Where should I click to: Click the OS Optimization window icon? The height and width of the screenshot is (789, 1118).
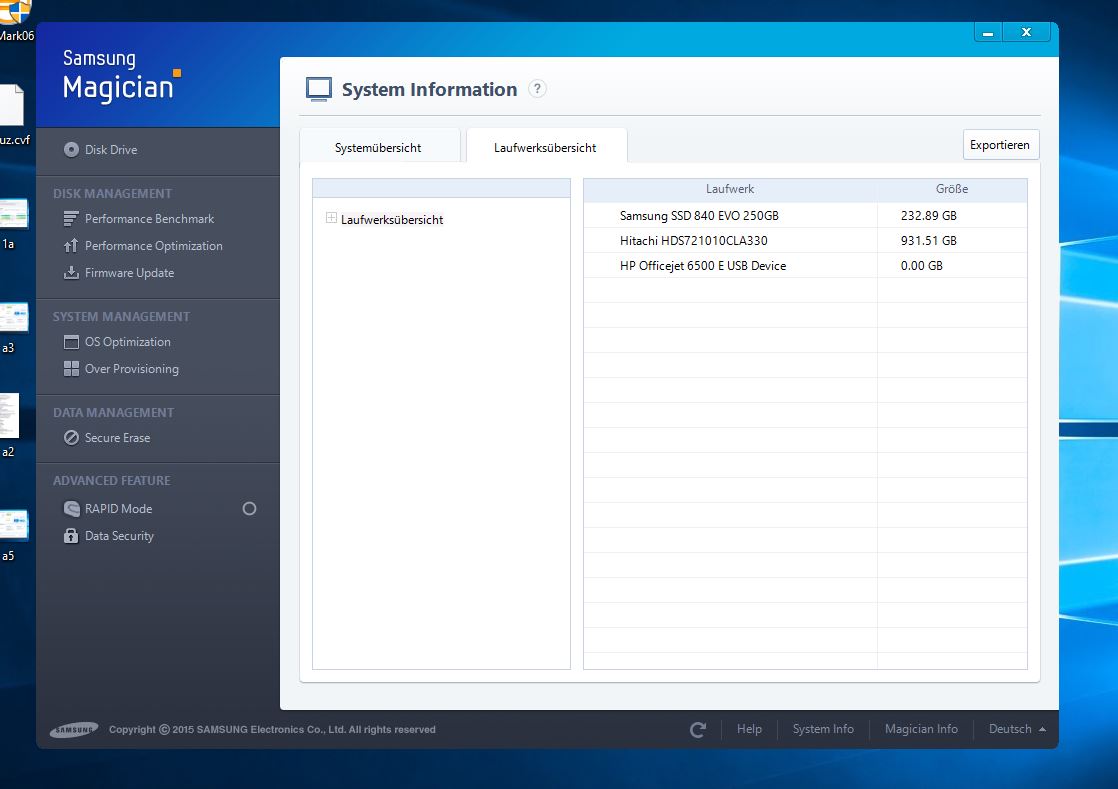coord(71,342)
